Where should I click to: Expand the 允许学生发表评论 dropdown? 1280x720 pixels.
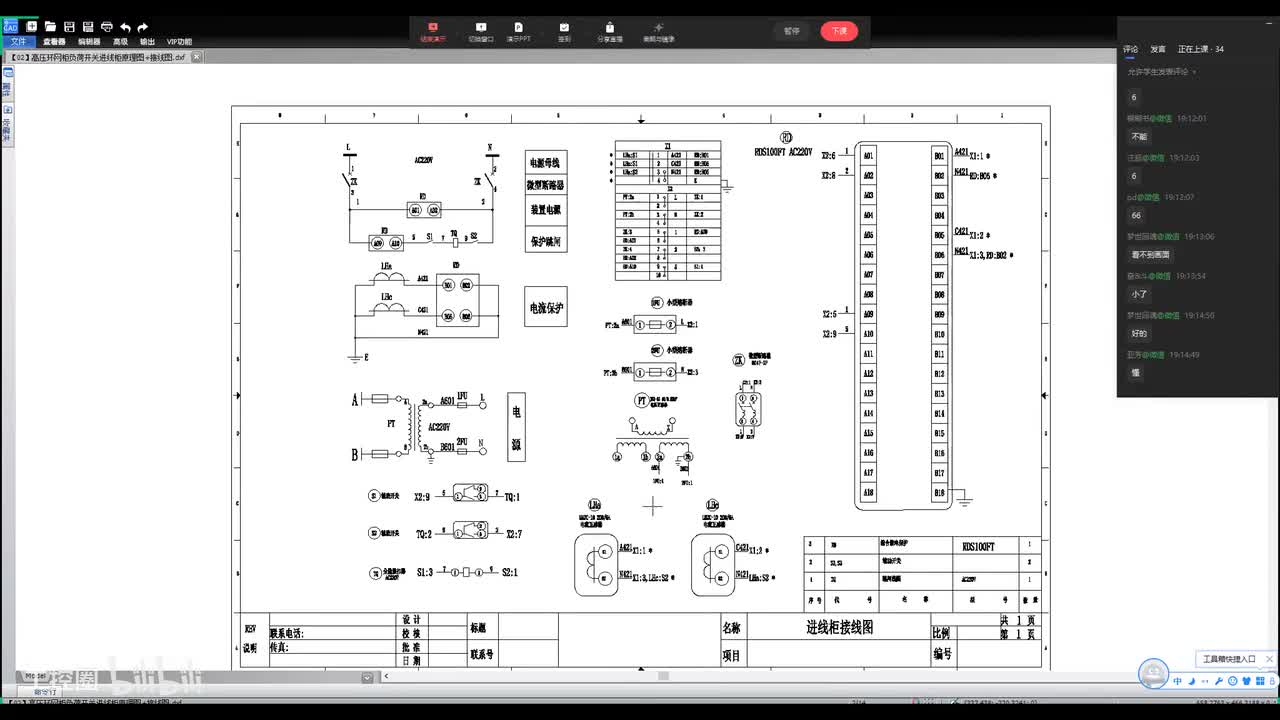pyautogui.click(x=1162, y=72)
